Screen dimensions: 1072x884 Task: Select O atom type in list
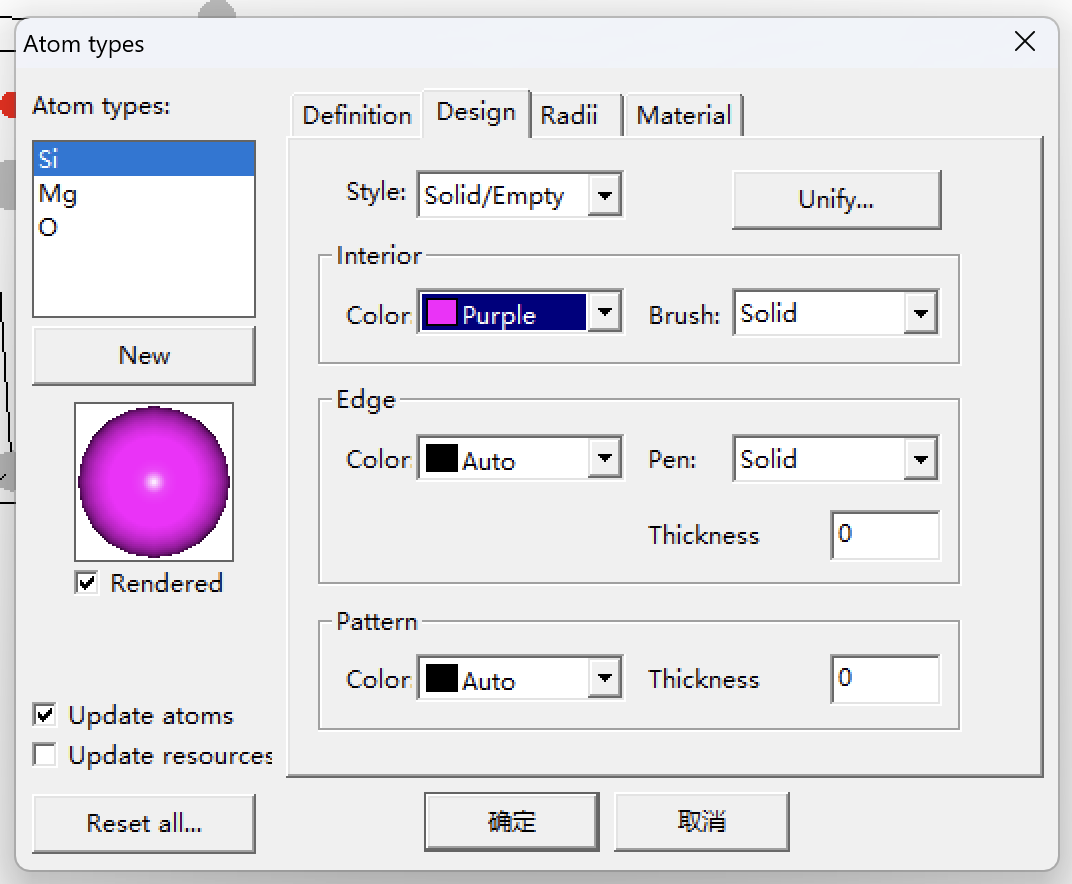pyautogui.click(x=143, y=227)
